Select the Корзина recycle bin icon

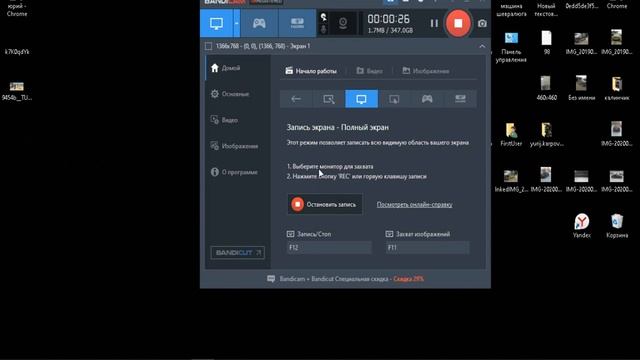tap(617, 226)
